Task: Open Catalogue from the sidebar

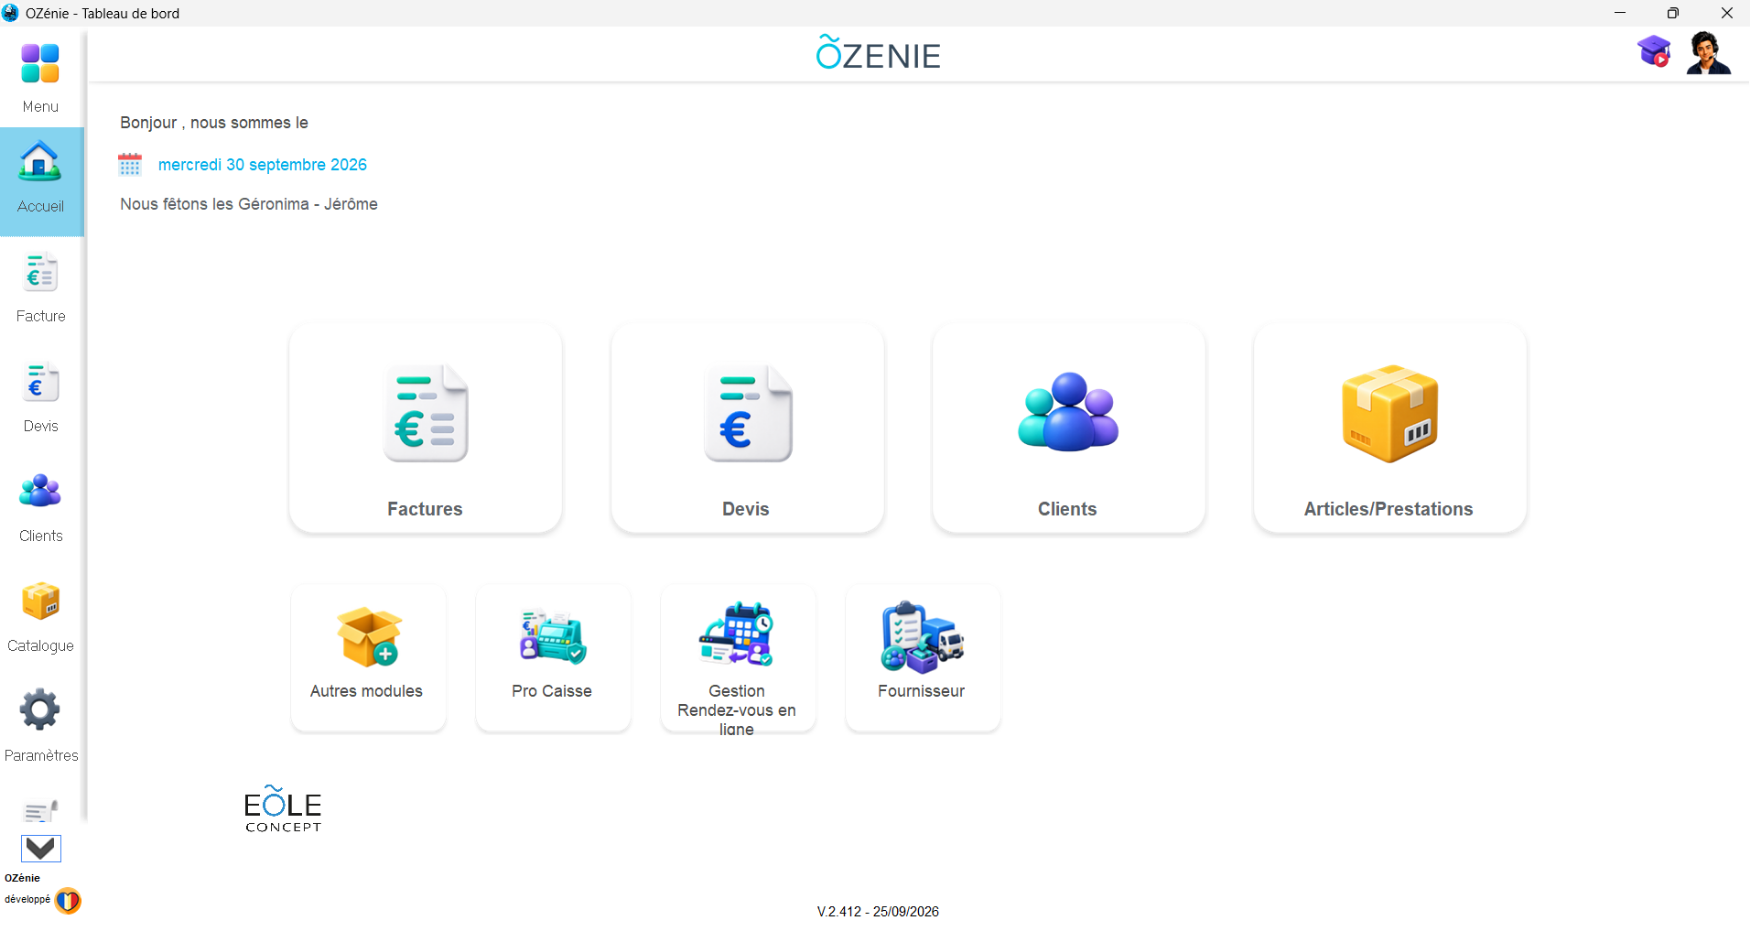Action: pyautogui.click(x=41, y=618)
